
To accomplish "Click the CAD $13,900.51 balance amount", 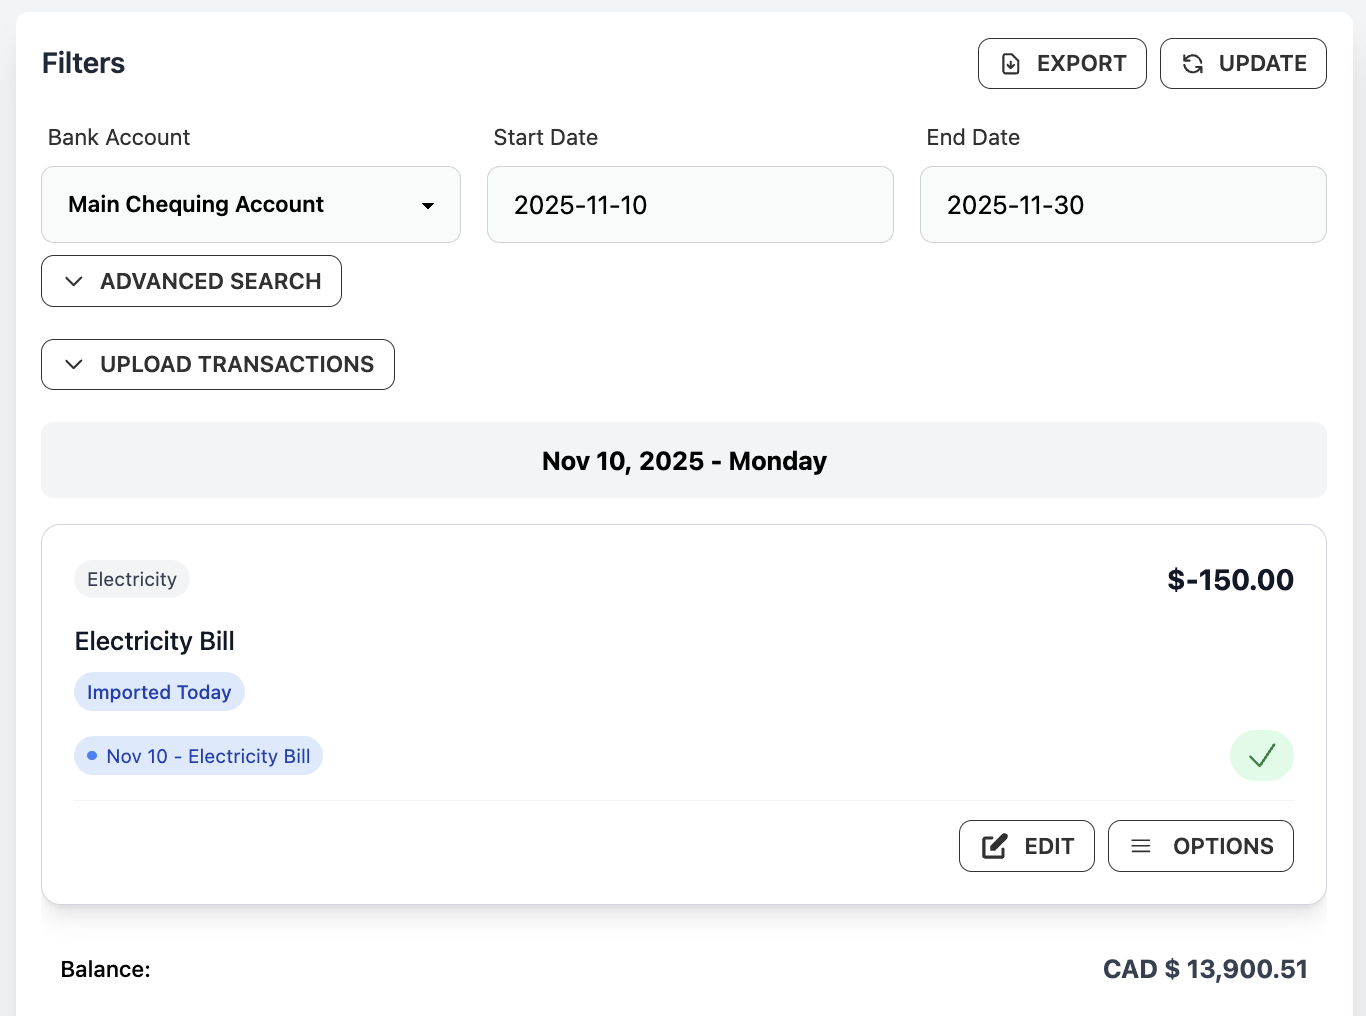I will (x=1204, y=968).
